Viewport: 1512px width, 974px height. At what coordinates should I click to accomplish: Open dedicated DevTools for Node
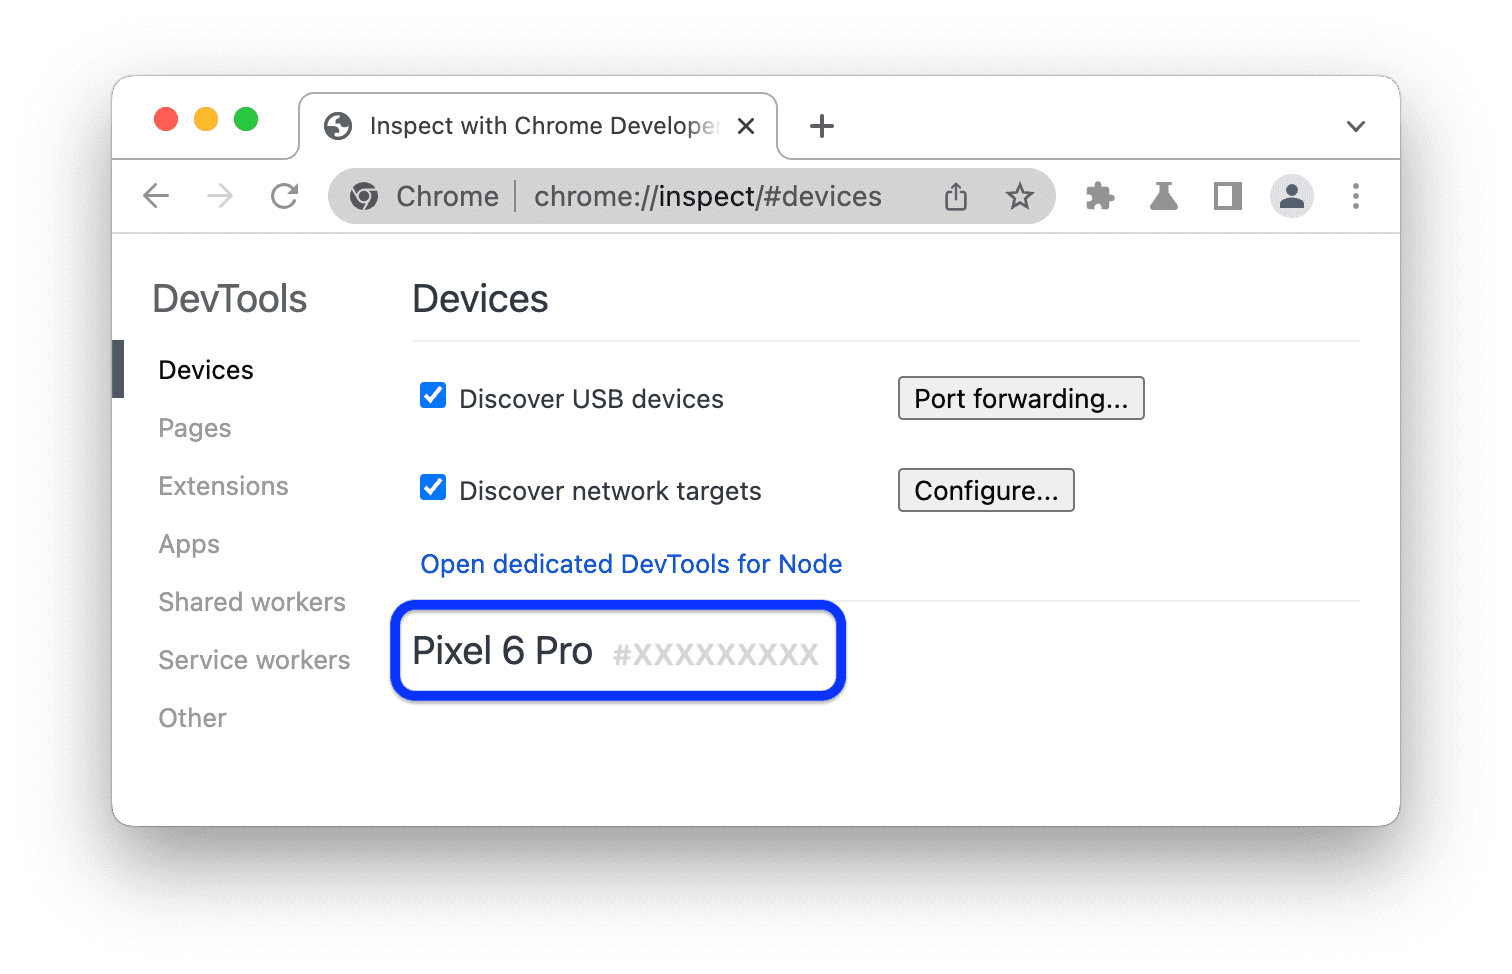coord(632,563)
